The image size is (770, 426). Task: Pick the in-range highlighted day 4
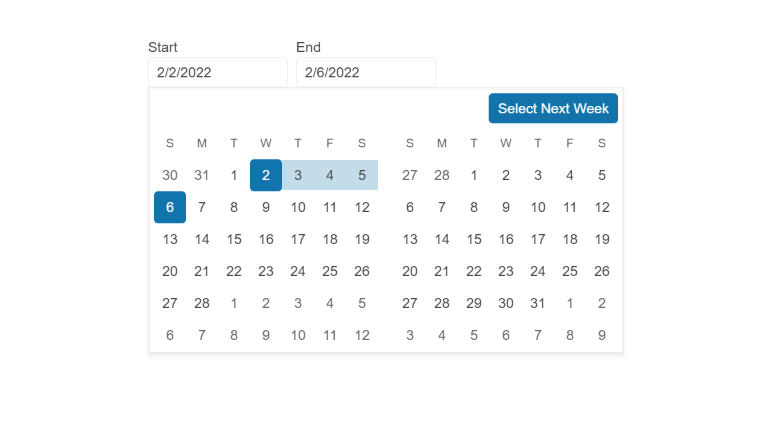pyautogui.click(x=330, y=175)
